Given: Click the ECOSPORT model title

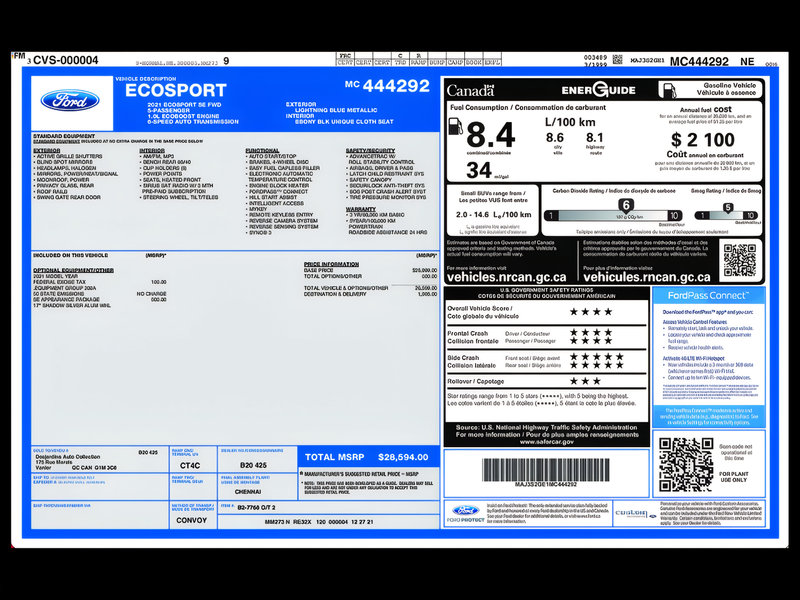Looking at the screenshot, I should tap(176, 90).
